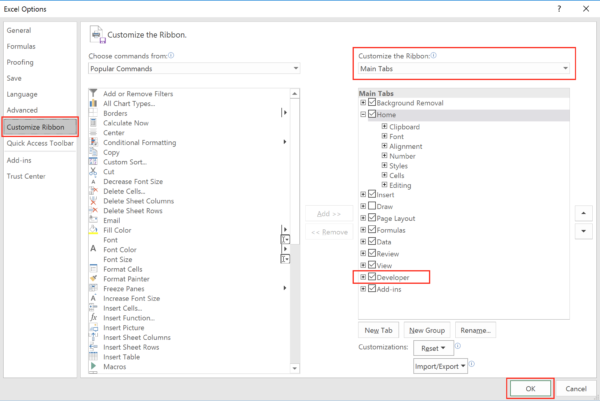
Task: Click the Insert Table icon
Action: (93, 357)
